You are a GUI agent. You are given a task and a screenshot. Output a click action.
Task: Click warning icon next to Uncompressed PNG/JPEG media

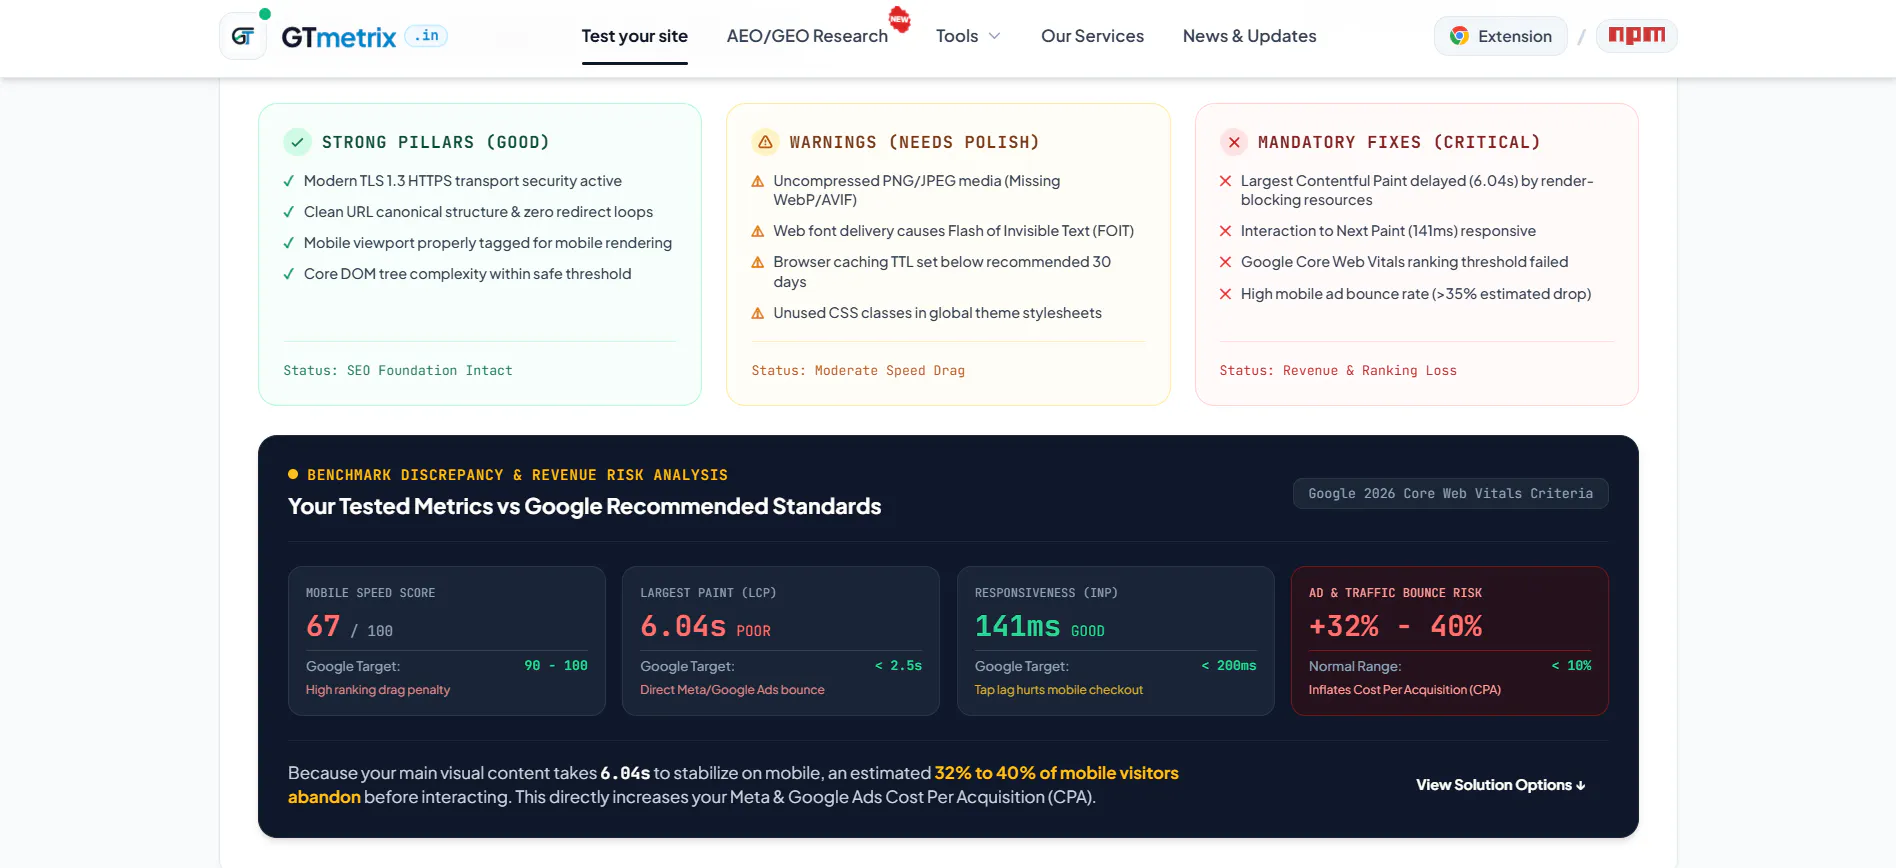pos(758,181)
